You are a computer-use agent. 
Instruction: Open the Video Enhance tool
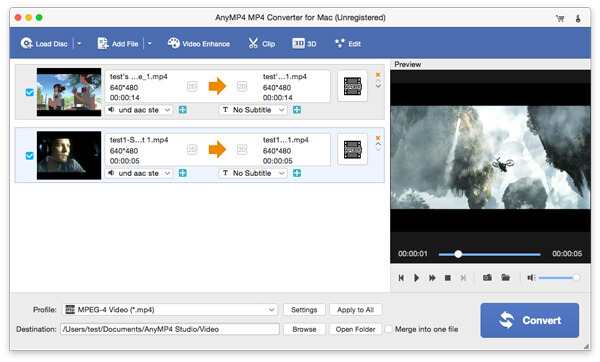pos(199,44)
